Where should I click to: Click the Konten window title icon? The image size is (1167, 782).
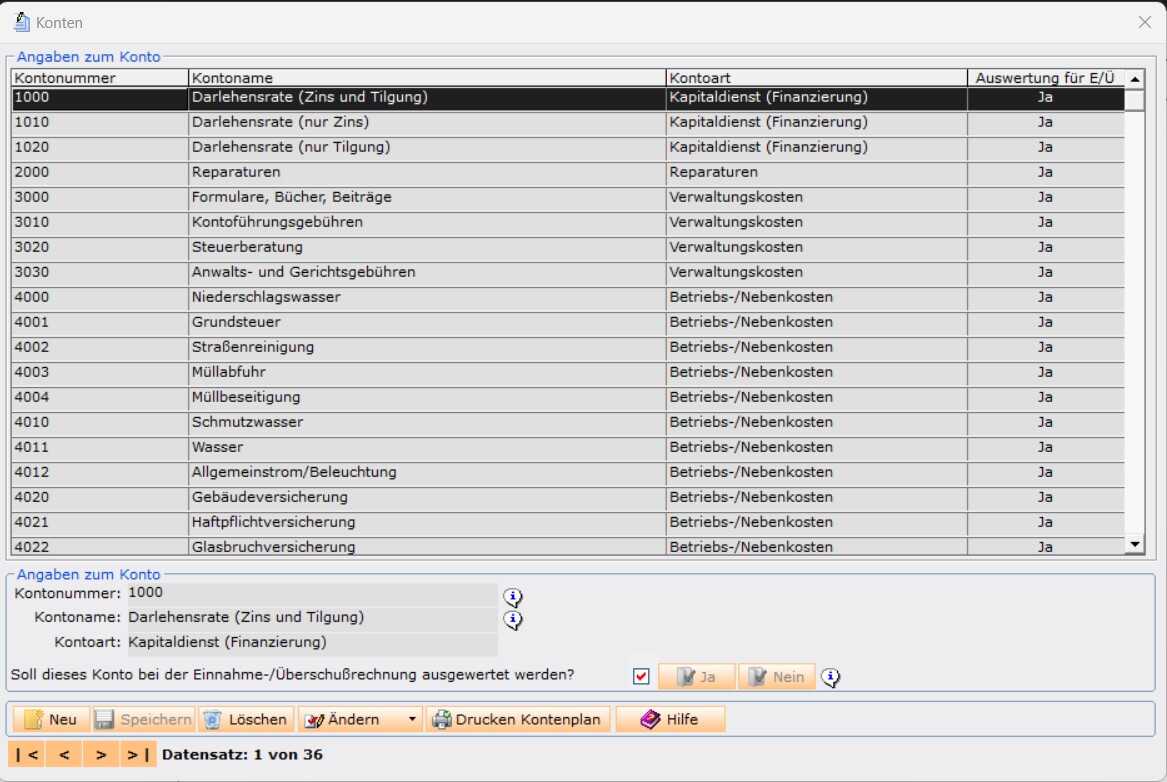coord(22,22)
